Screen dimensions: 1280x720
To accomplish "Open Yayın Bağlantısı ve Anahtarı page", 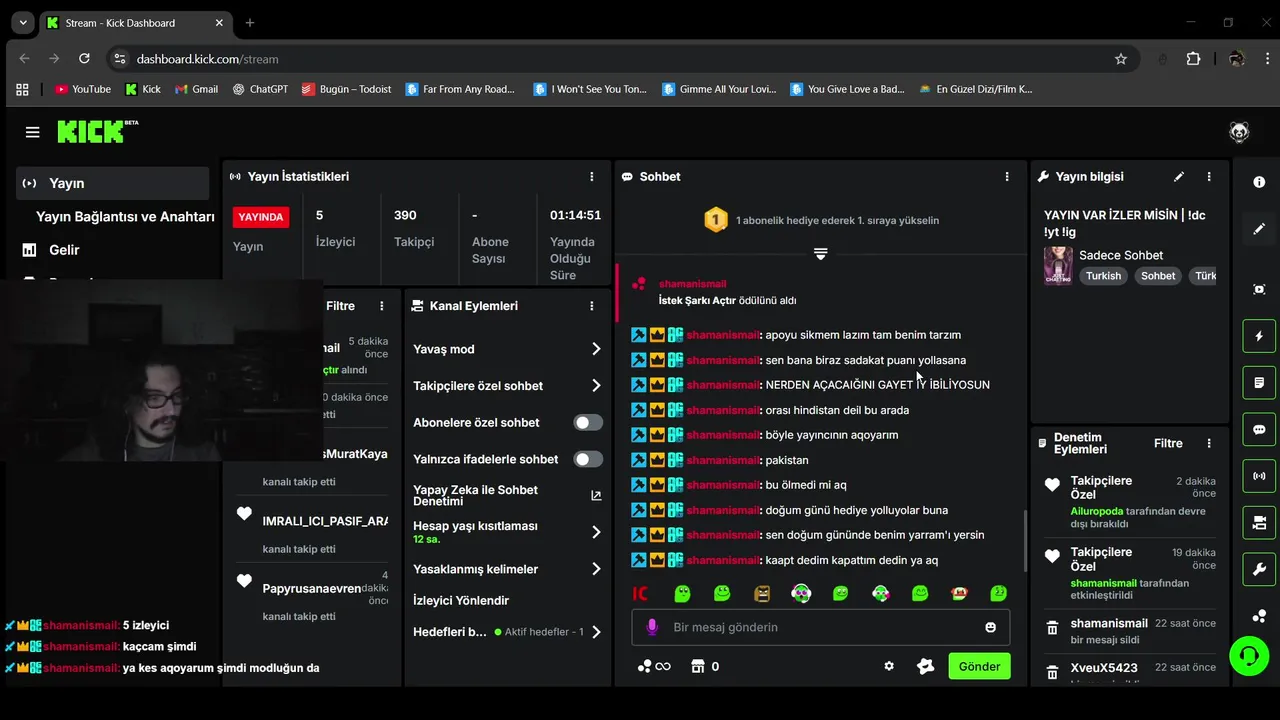I will click(x=125, y=216).
